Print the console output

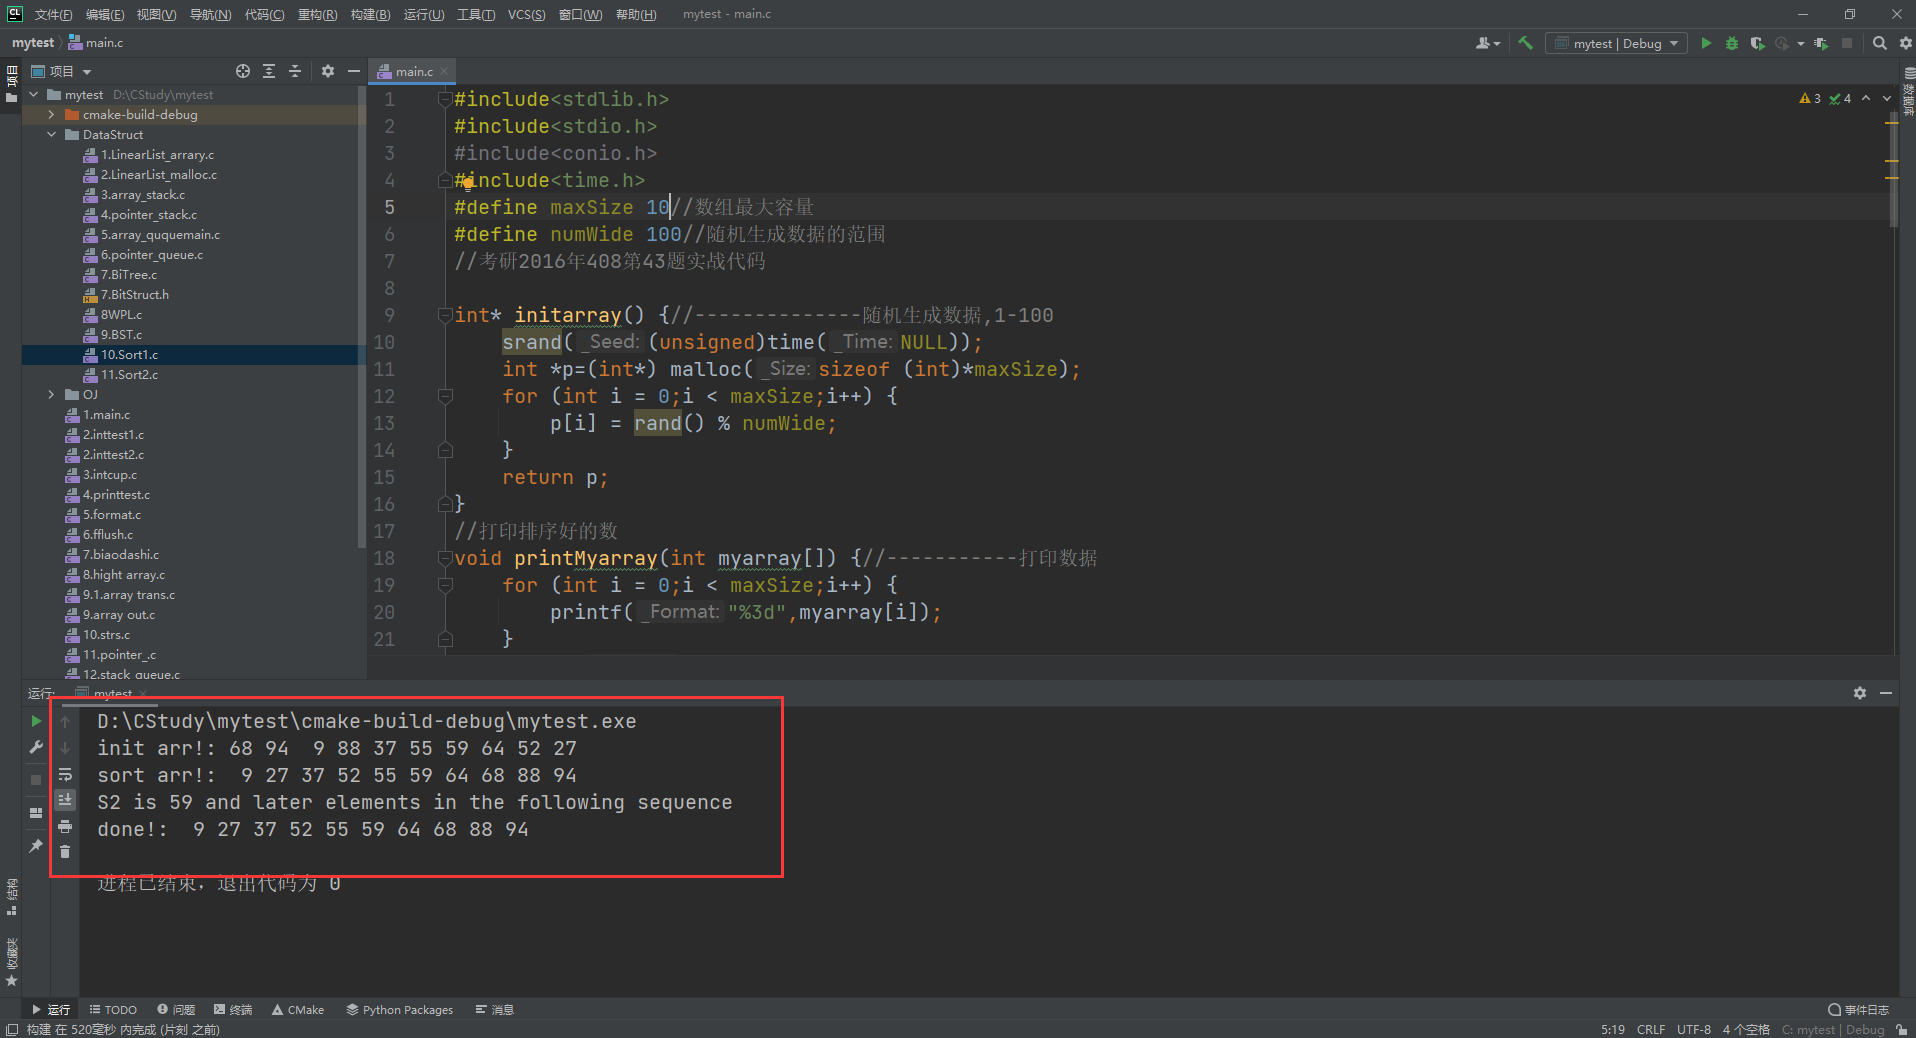click(65, 826)
